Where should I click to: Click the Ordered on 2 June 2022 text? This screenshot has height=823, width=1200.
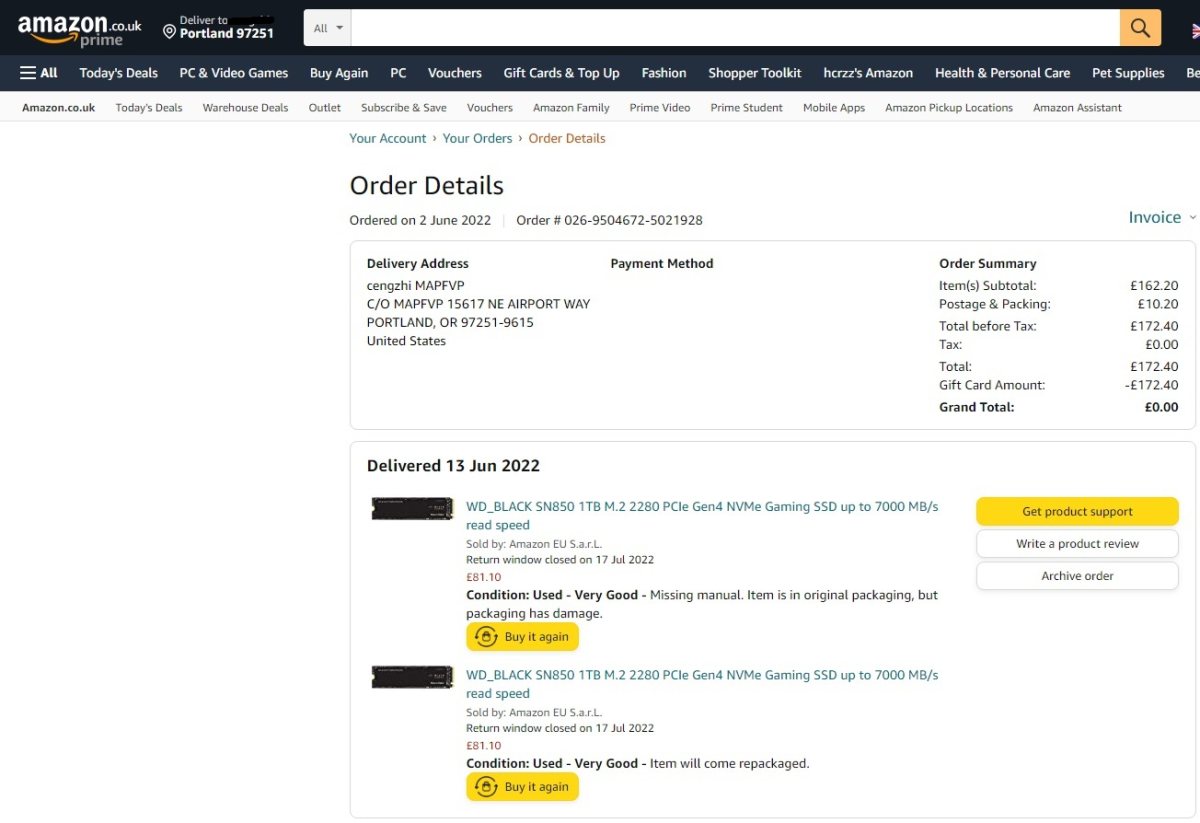420,220
